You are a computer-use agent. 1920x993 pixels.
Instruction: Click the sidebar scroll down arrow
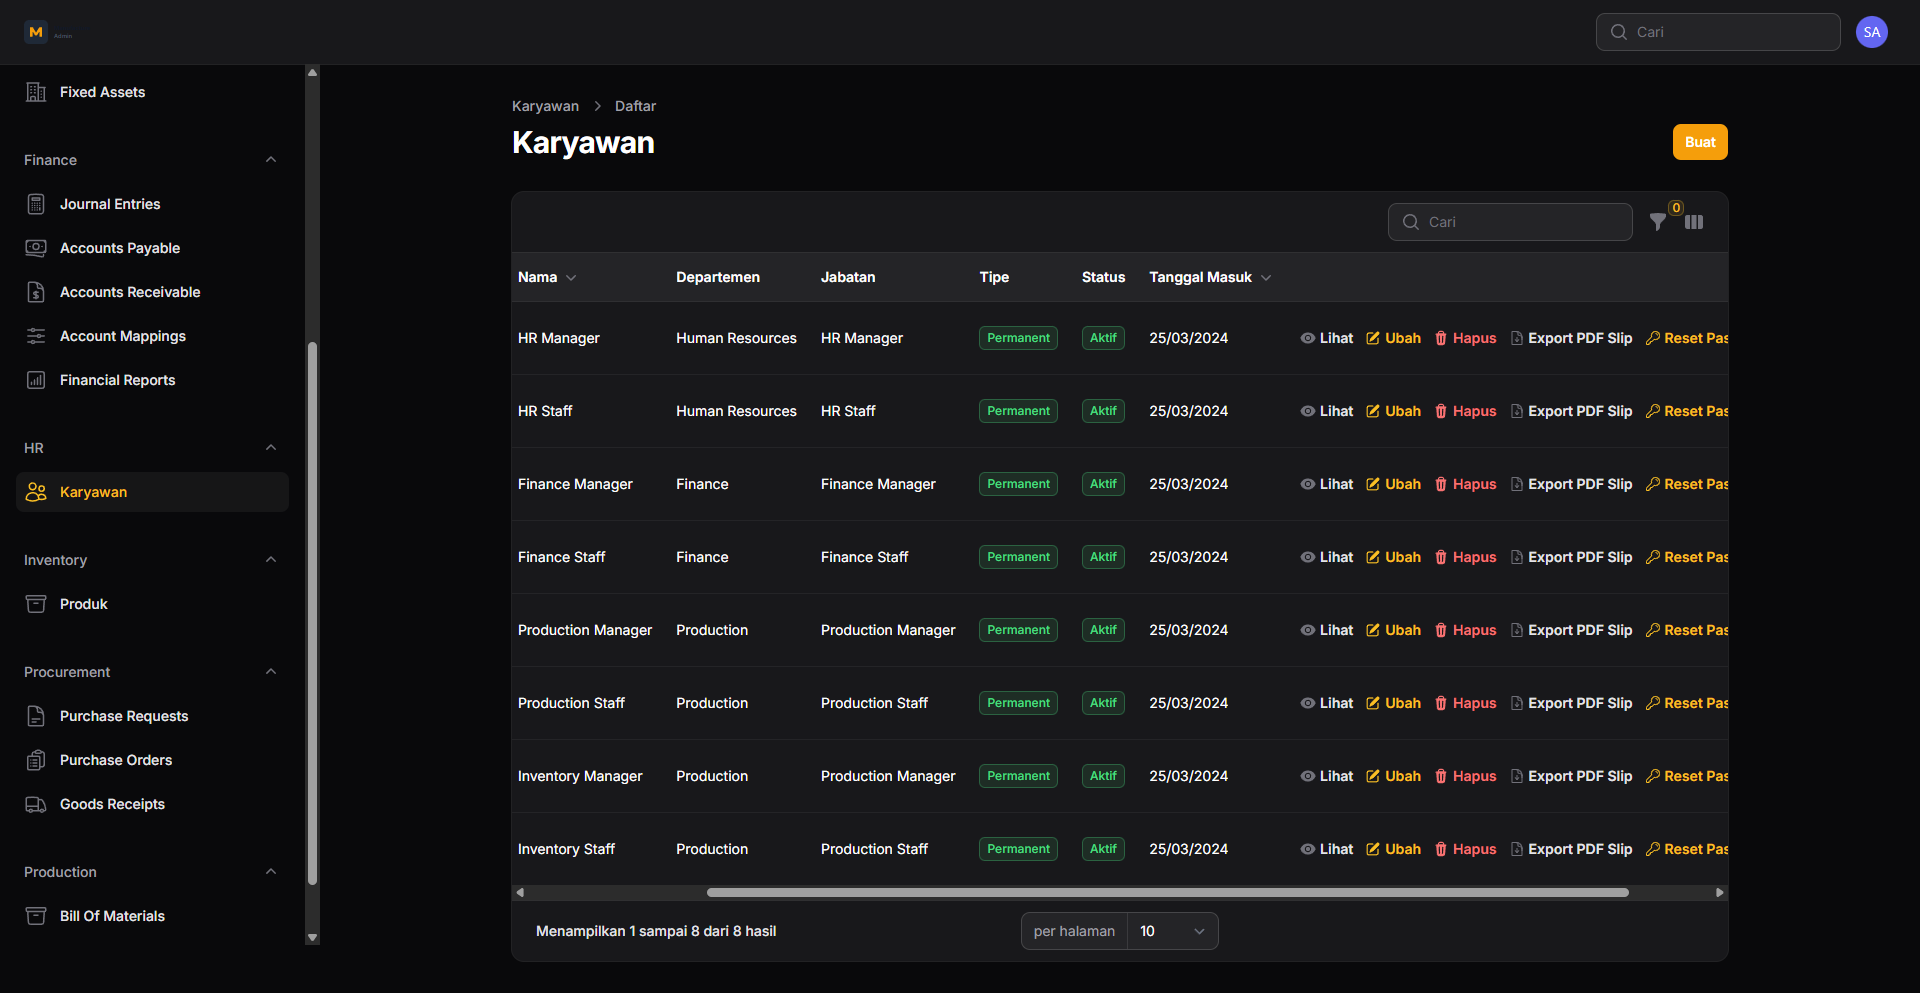312,937
